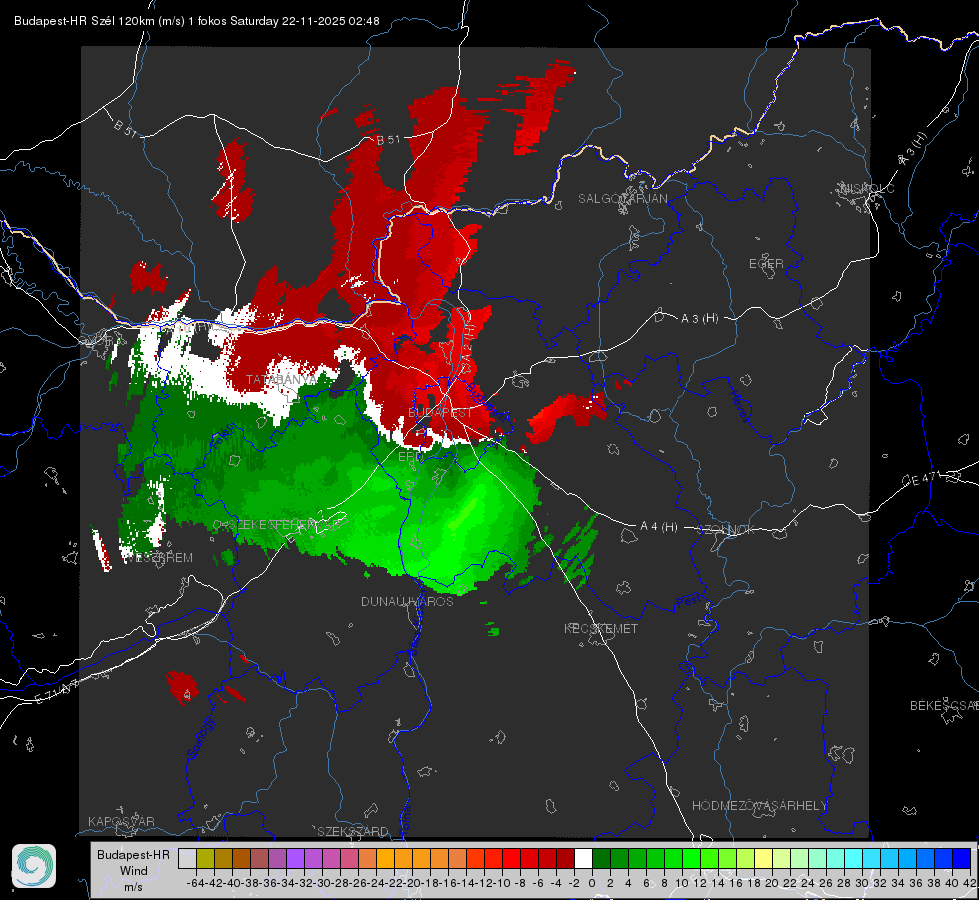The width and height of the screenshot is (979, 900).
Task: Click the white legend swatch between -2 and 0
Action: click(583, 858)
